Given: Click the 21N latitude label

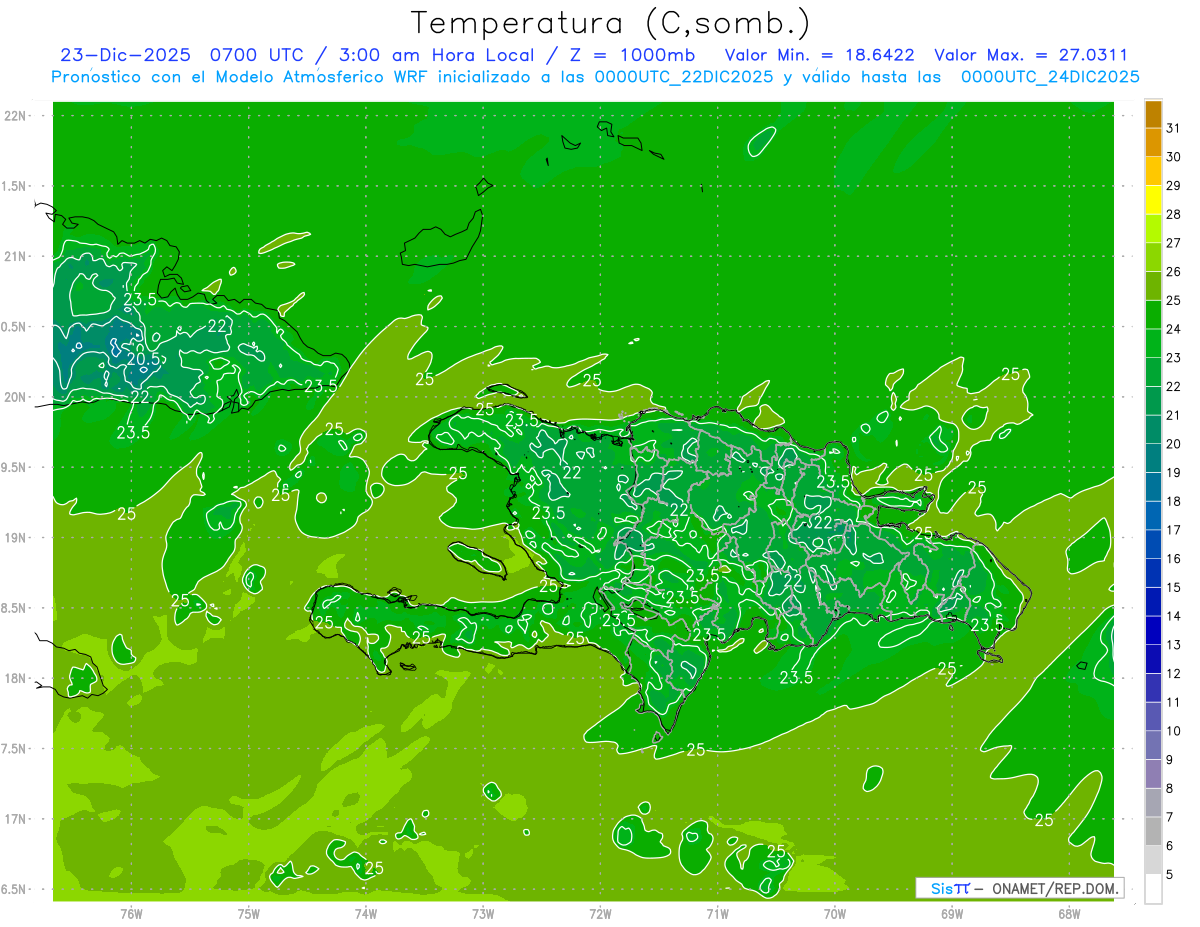Looking at the screenshot, I should (x=16, y=257).
